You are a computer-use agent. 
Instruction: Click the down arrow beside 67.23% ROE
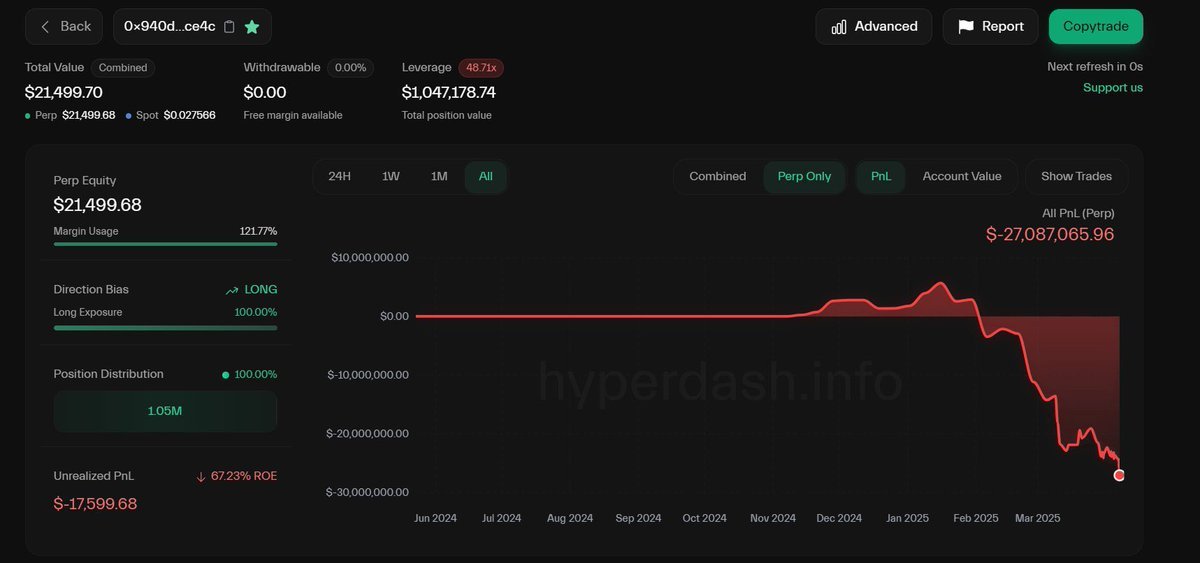tap(201, 477)
